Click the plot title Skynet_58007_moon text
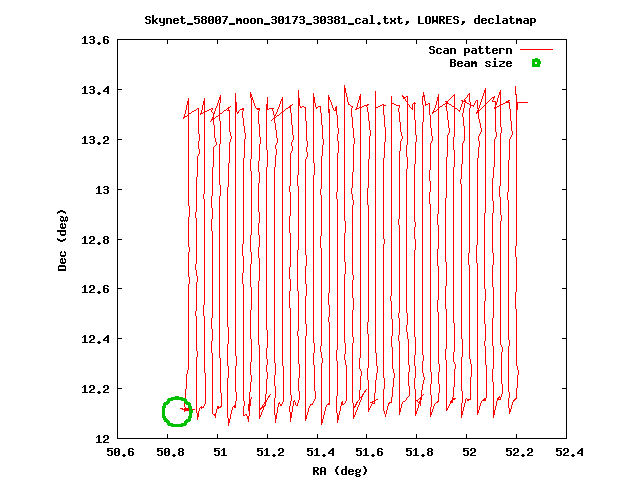Viewport: 640px width, 480px height. (340, 20)
